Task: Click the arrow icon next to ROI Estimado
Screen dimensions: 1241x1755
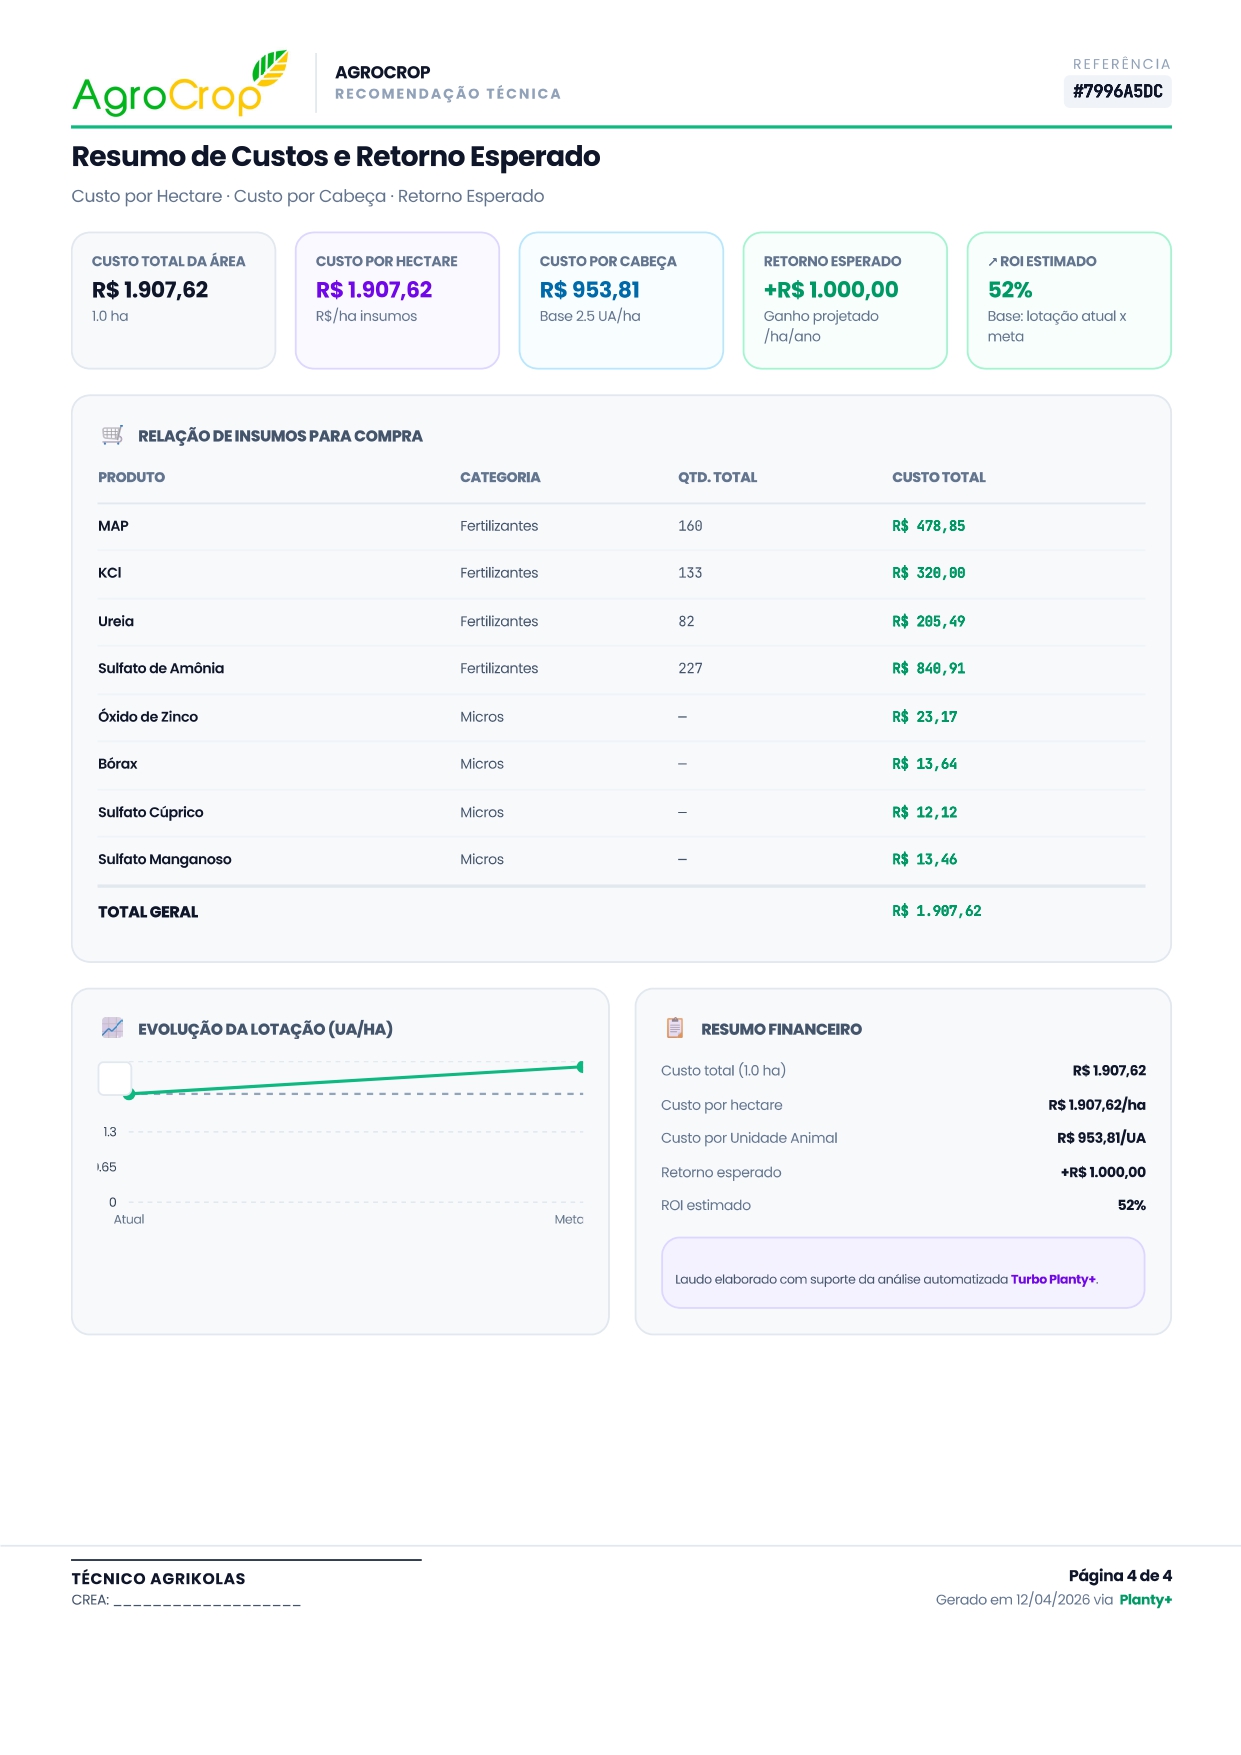Action: point(992,262)
